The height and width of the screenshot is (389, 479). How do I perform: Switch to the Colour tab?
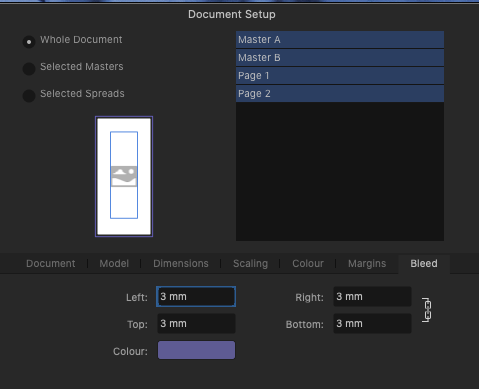click(x=308, y=264)
